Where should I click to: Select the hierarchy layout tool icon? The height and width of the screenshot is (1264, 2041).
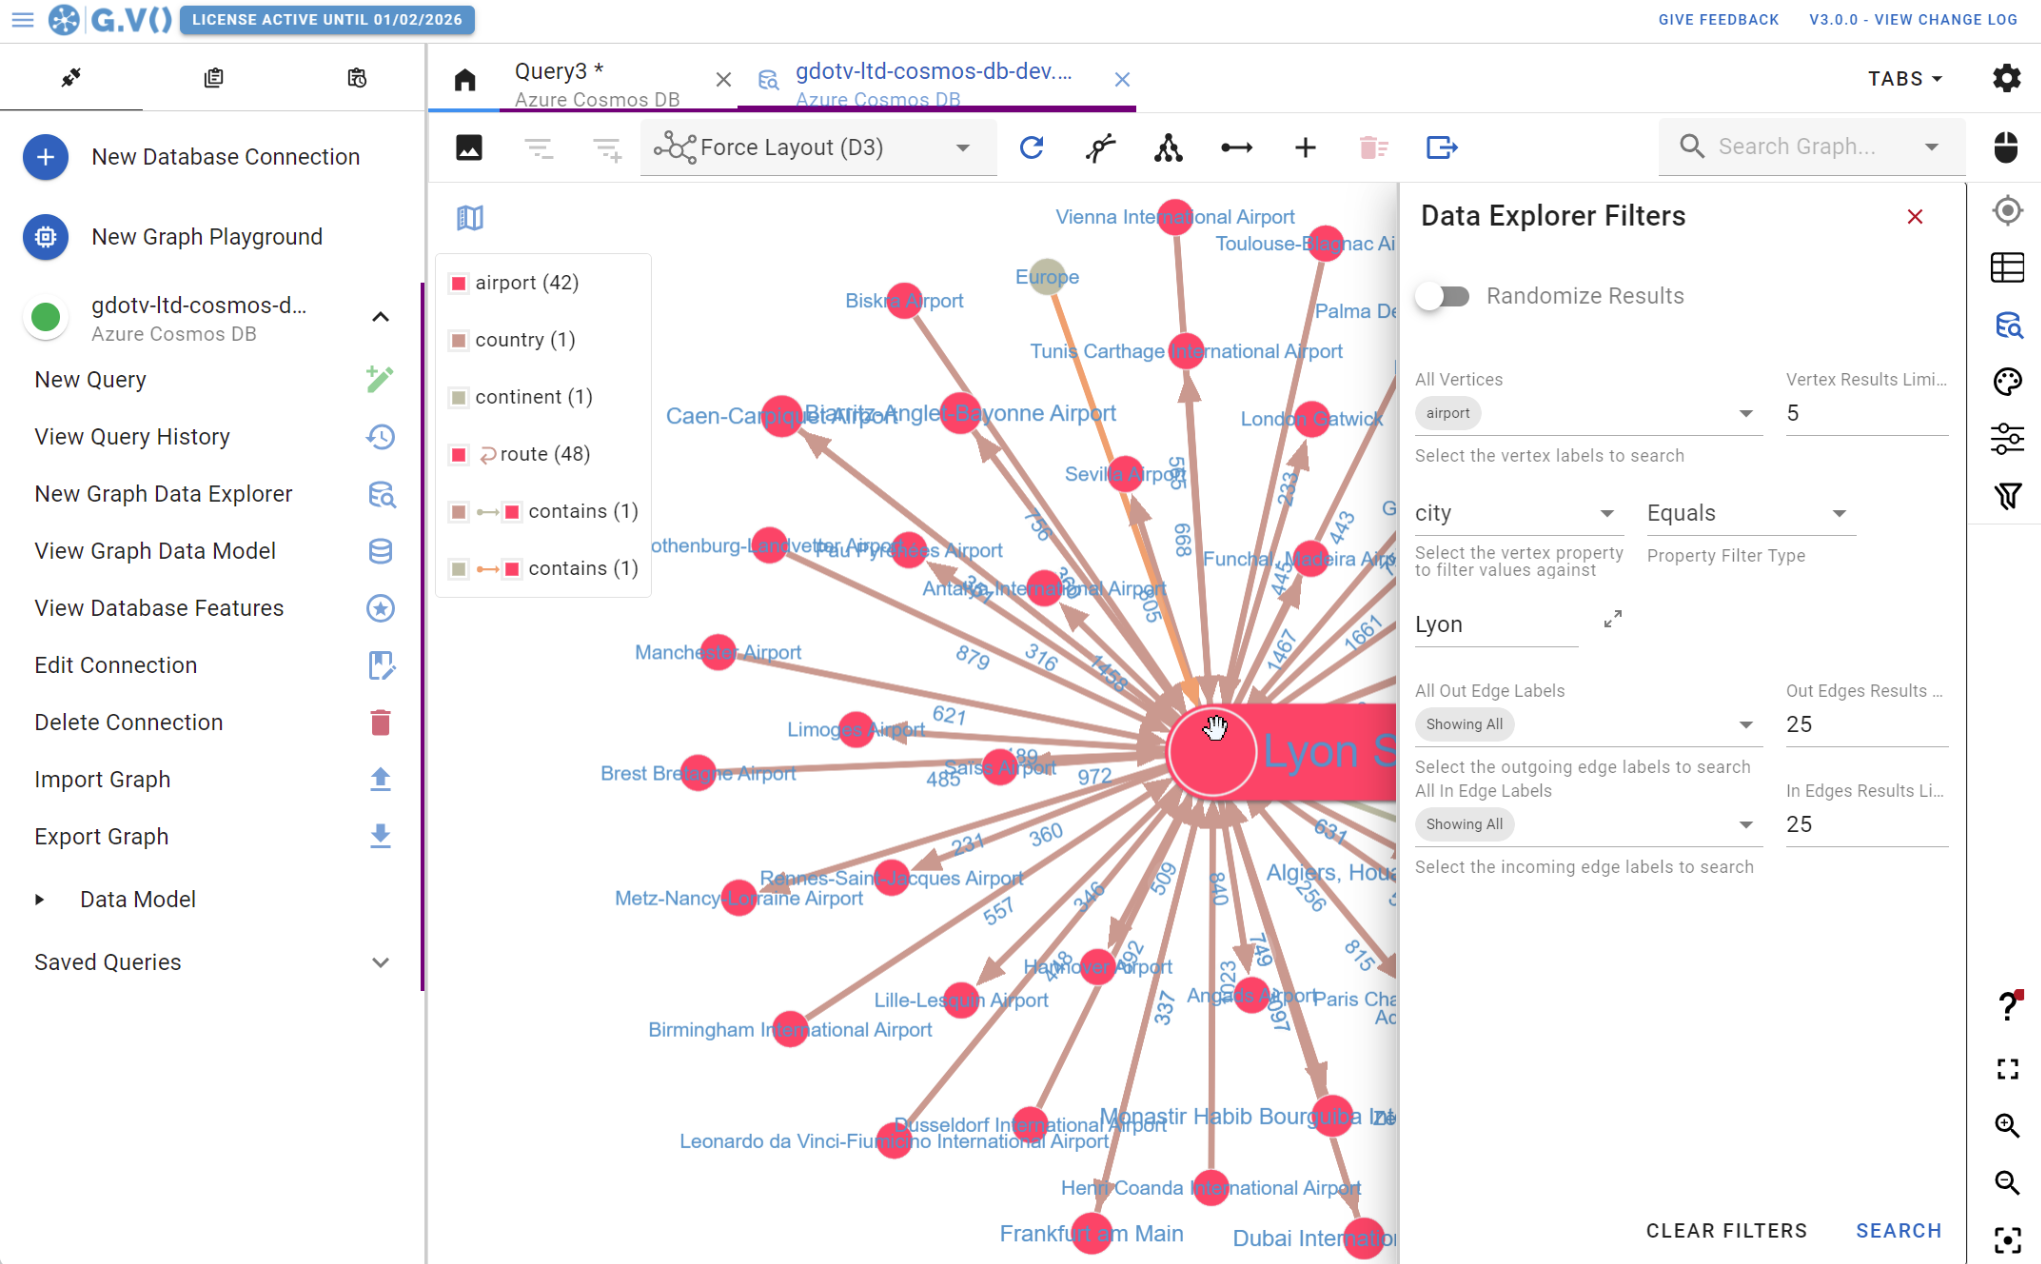[1168, 146]
